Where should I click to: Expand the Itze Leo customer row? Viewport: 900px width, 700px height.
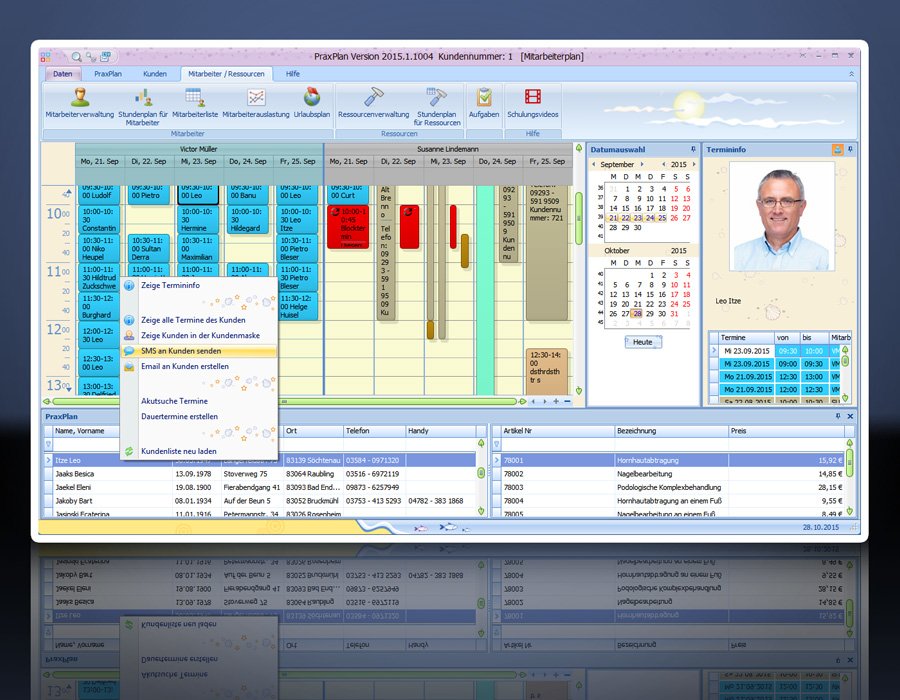click(48, 460)
